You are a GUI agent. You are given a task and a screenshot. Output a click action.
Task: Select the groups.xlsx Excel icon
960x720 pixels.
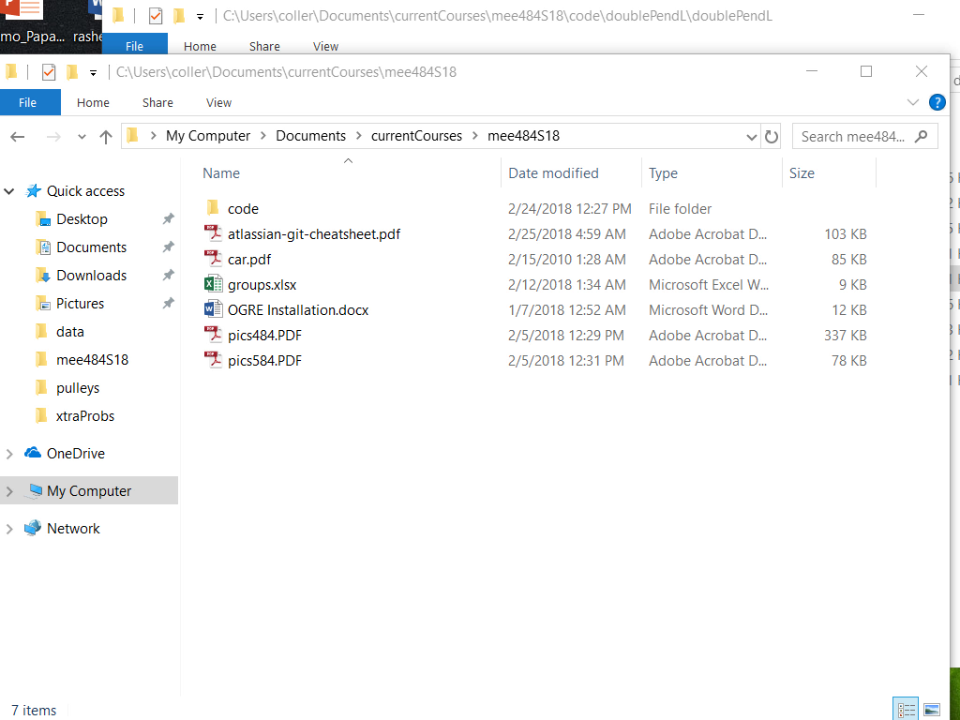(212, 284)
